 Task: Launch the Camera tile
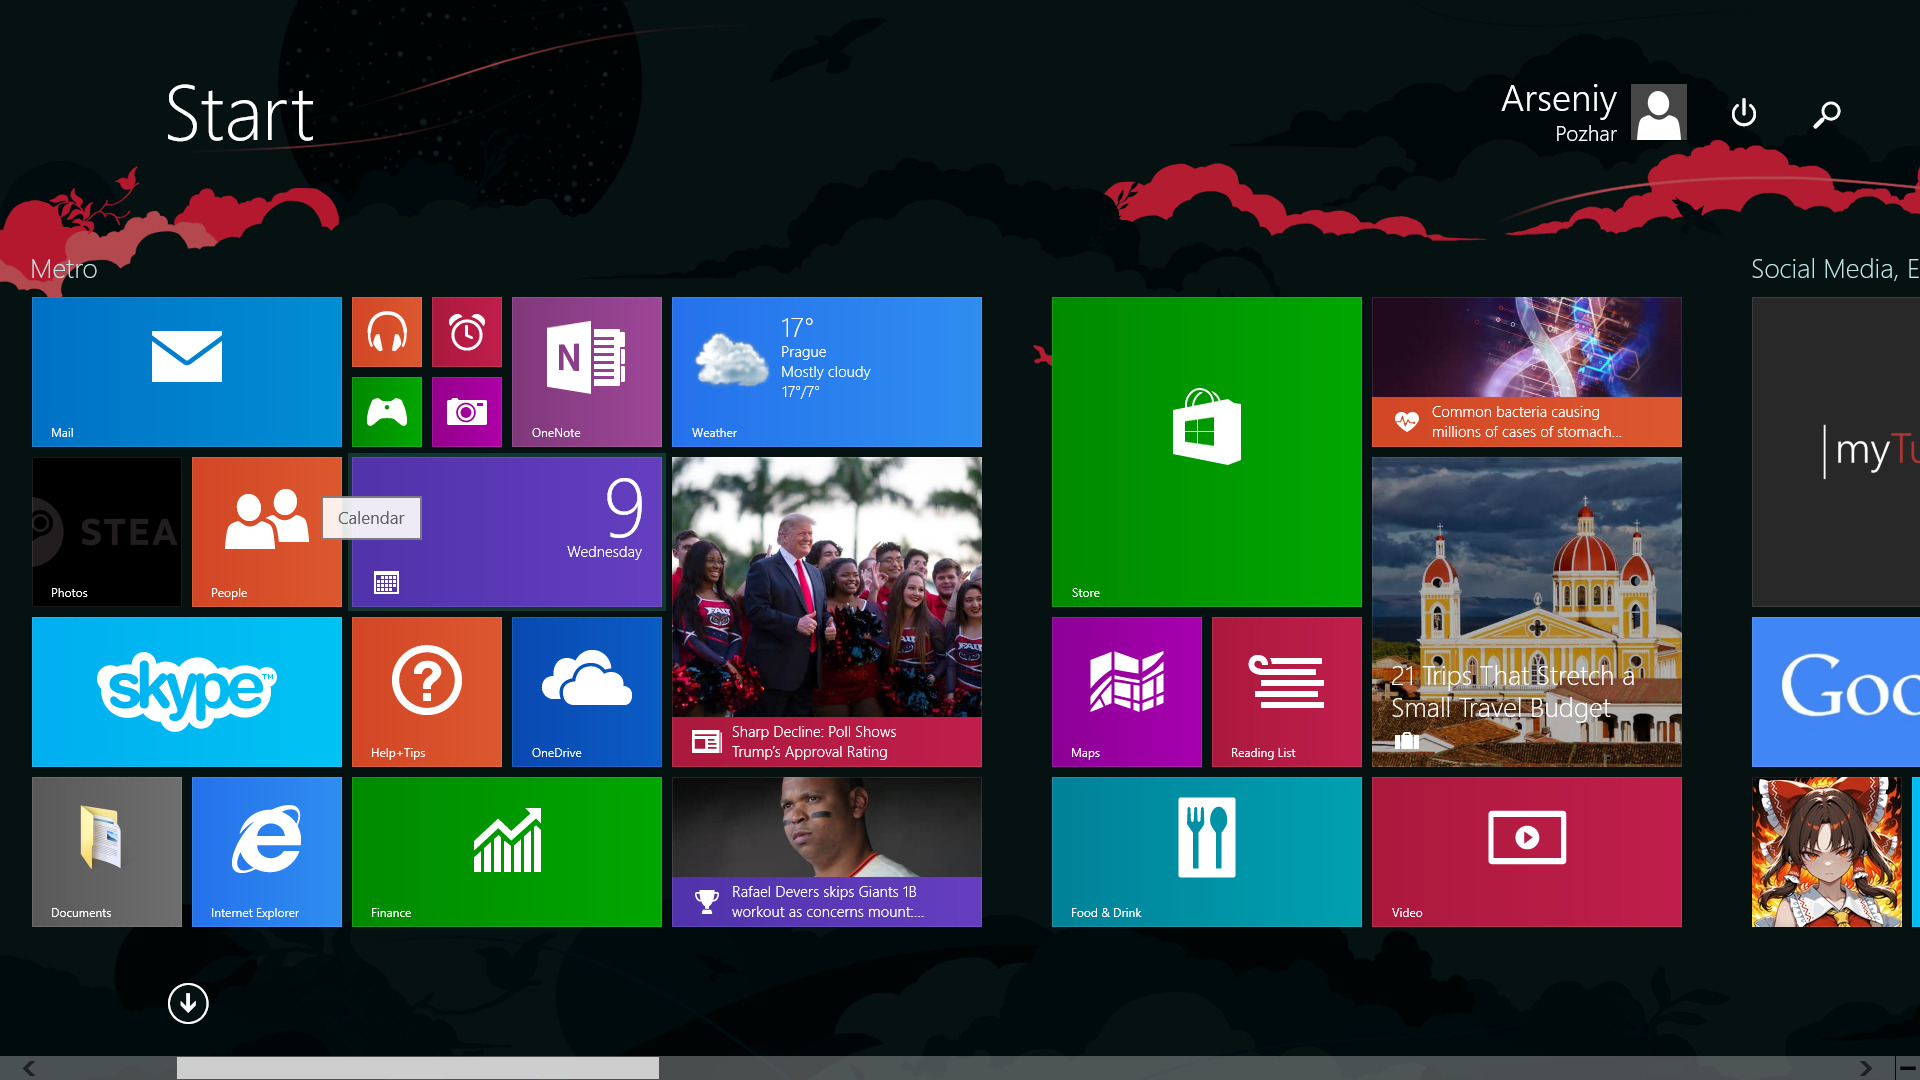click(466, 412)
